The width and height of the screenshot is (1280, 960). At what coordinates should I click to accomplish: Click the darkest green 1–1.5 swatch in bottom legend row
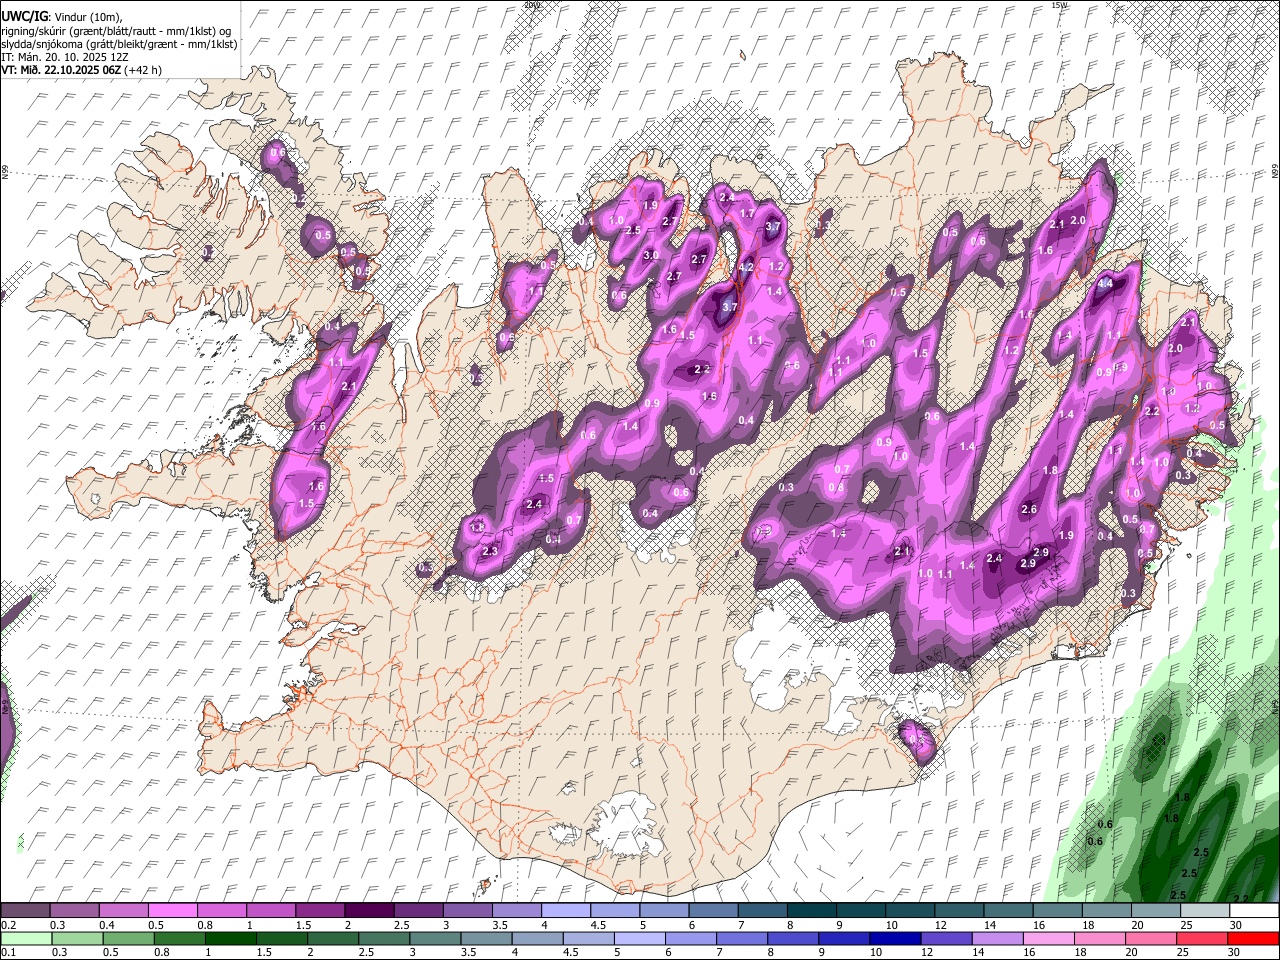[230, 939]
